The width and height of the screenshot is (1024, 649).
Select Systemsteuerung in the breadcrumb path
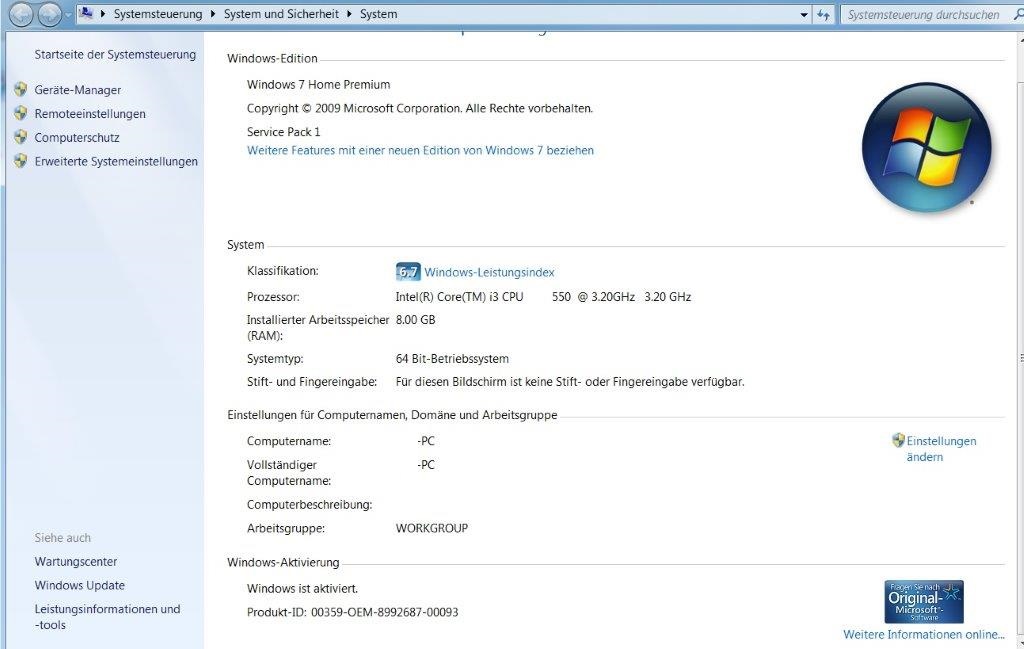158,15
